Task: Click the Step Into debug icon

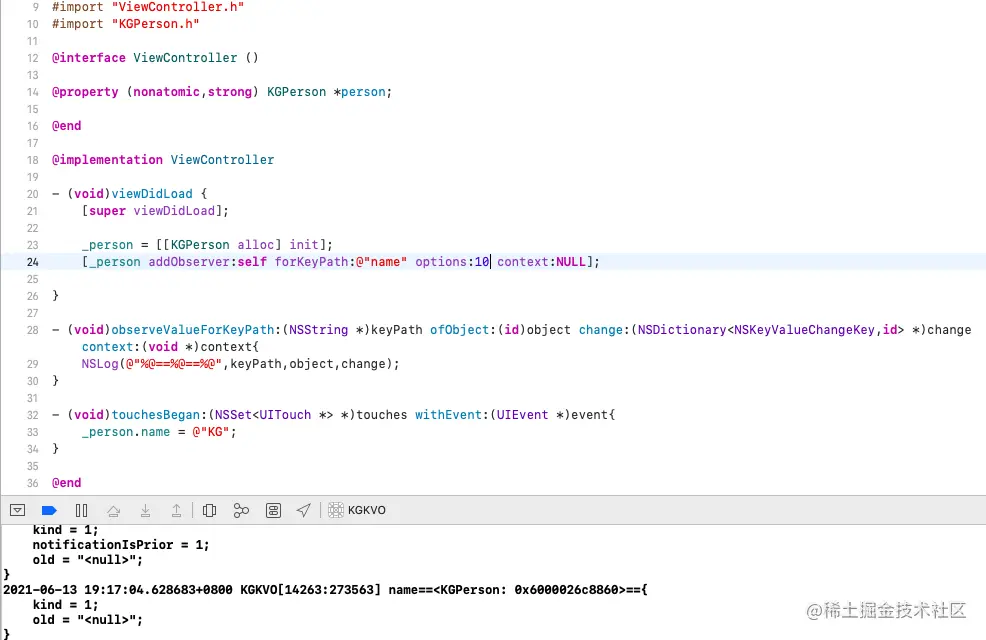Action: click(145, 510)
